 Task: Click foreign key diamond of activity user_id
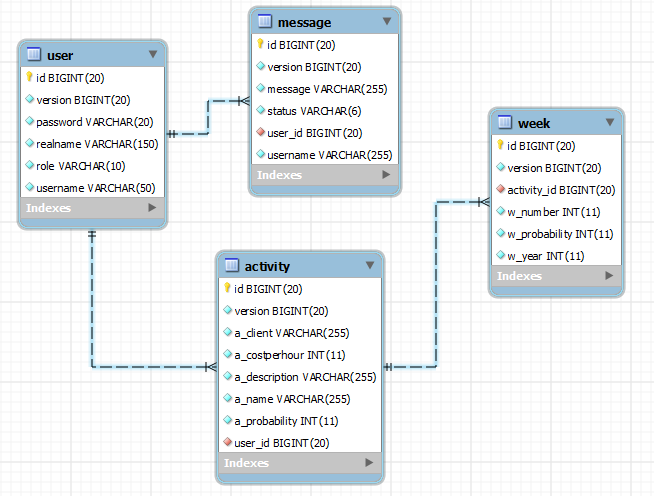click(228, 442)
